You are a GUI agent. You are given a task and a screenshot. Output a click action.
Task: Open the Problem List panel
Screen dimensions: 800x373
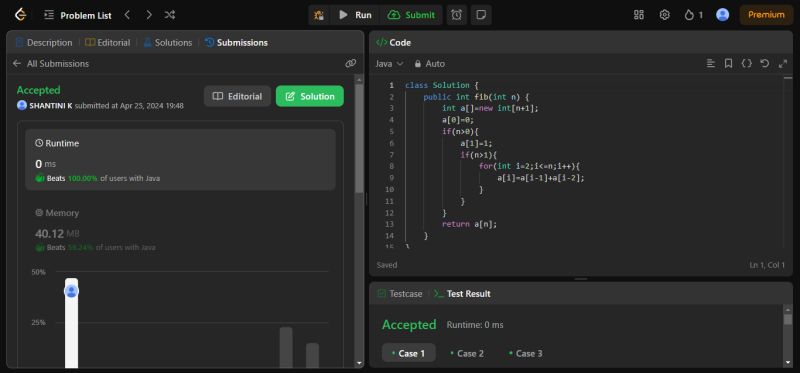coord(78,15)
